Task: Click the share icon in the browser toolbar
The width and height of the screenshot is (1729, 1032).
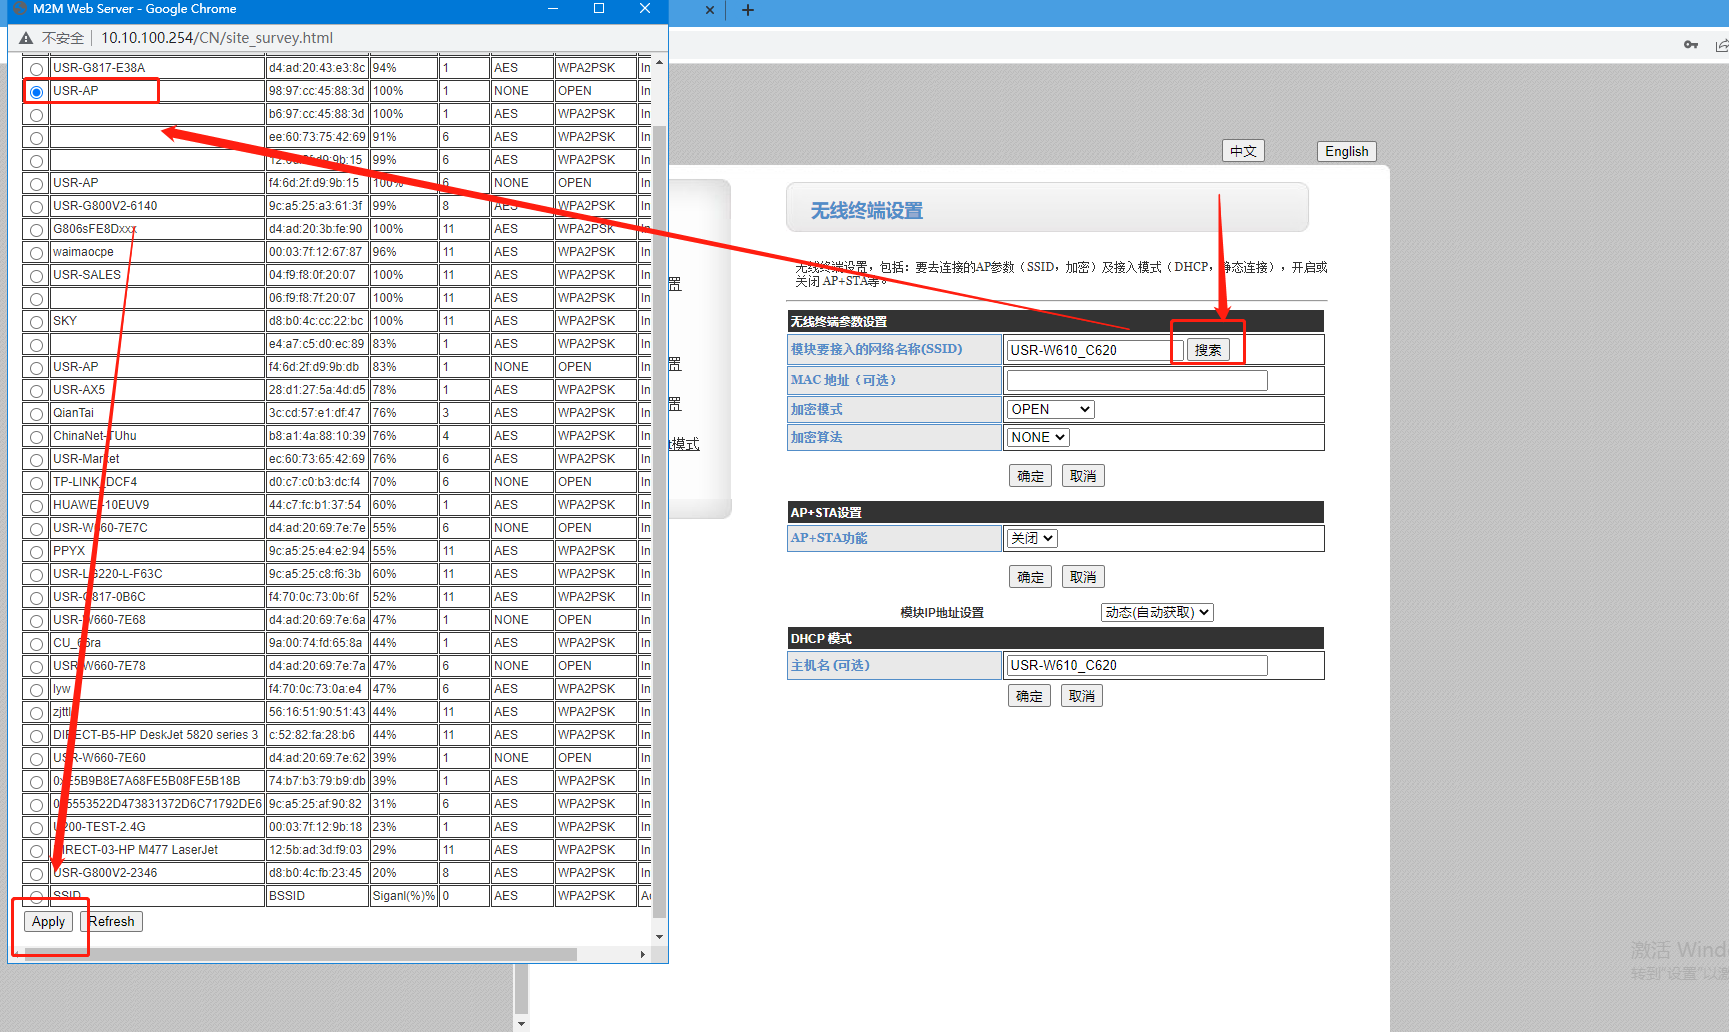Action: (x=1721, y=45)
